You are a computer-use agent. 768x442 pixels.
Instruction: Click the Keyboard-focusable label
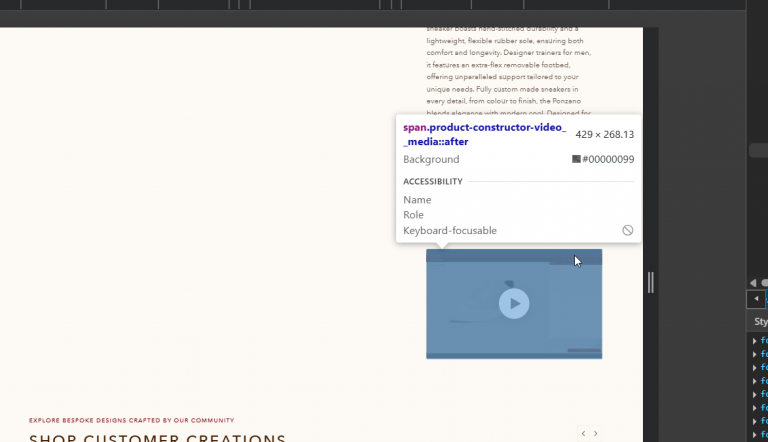click(x=450, y=230)
